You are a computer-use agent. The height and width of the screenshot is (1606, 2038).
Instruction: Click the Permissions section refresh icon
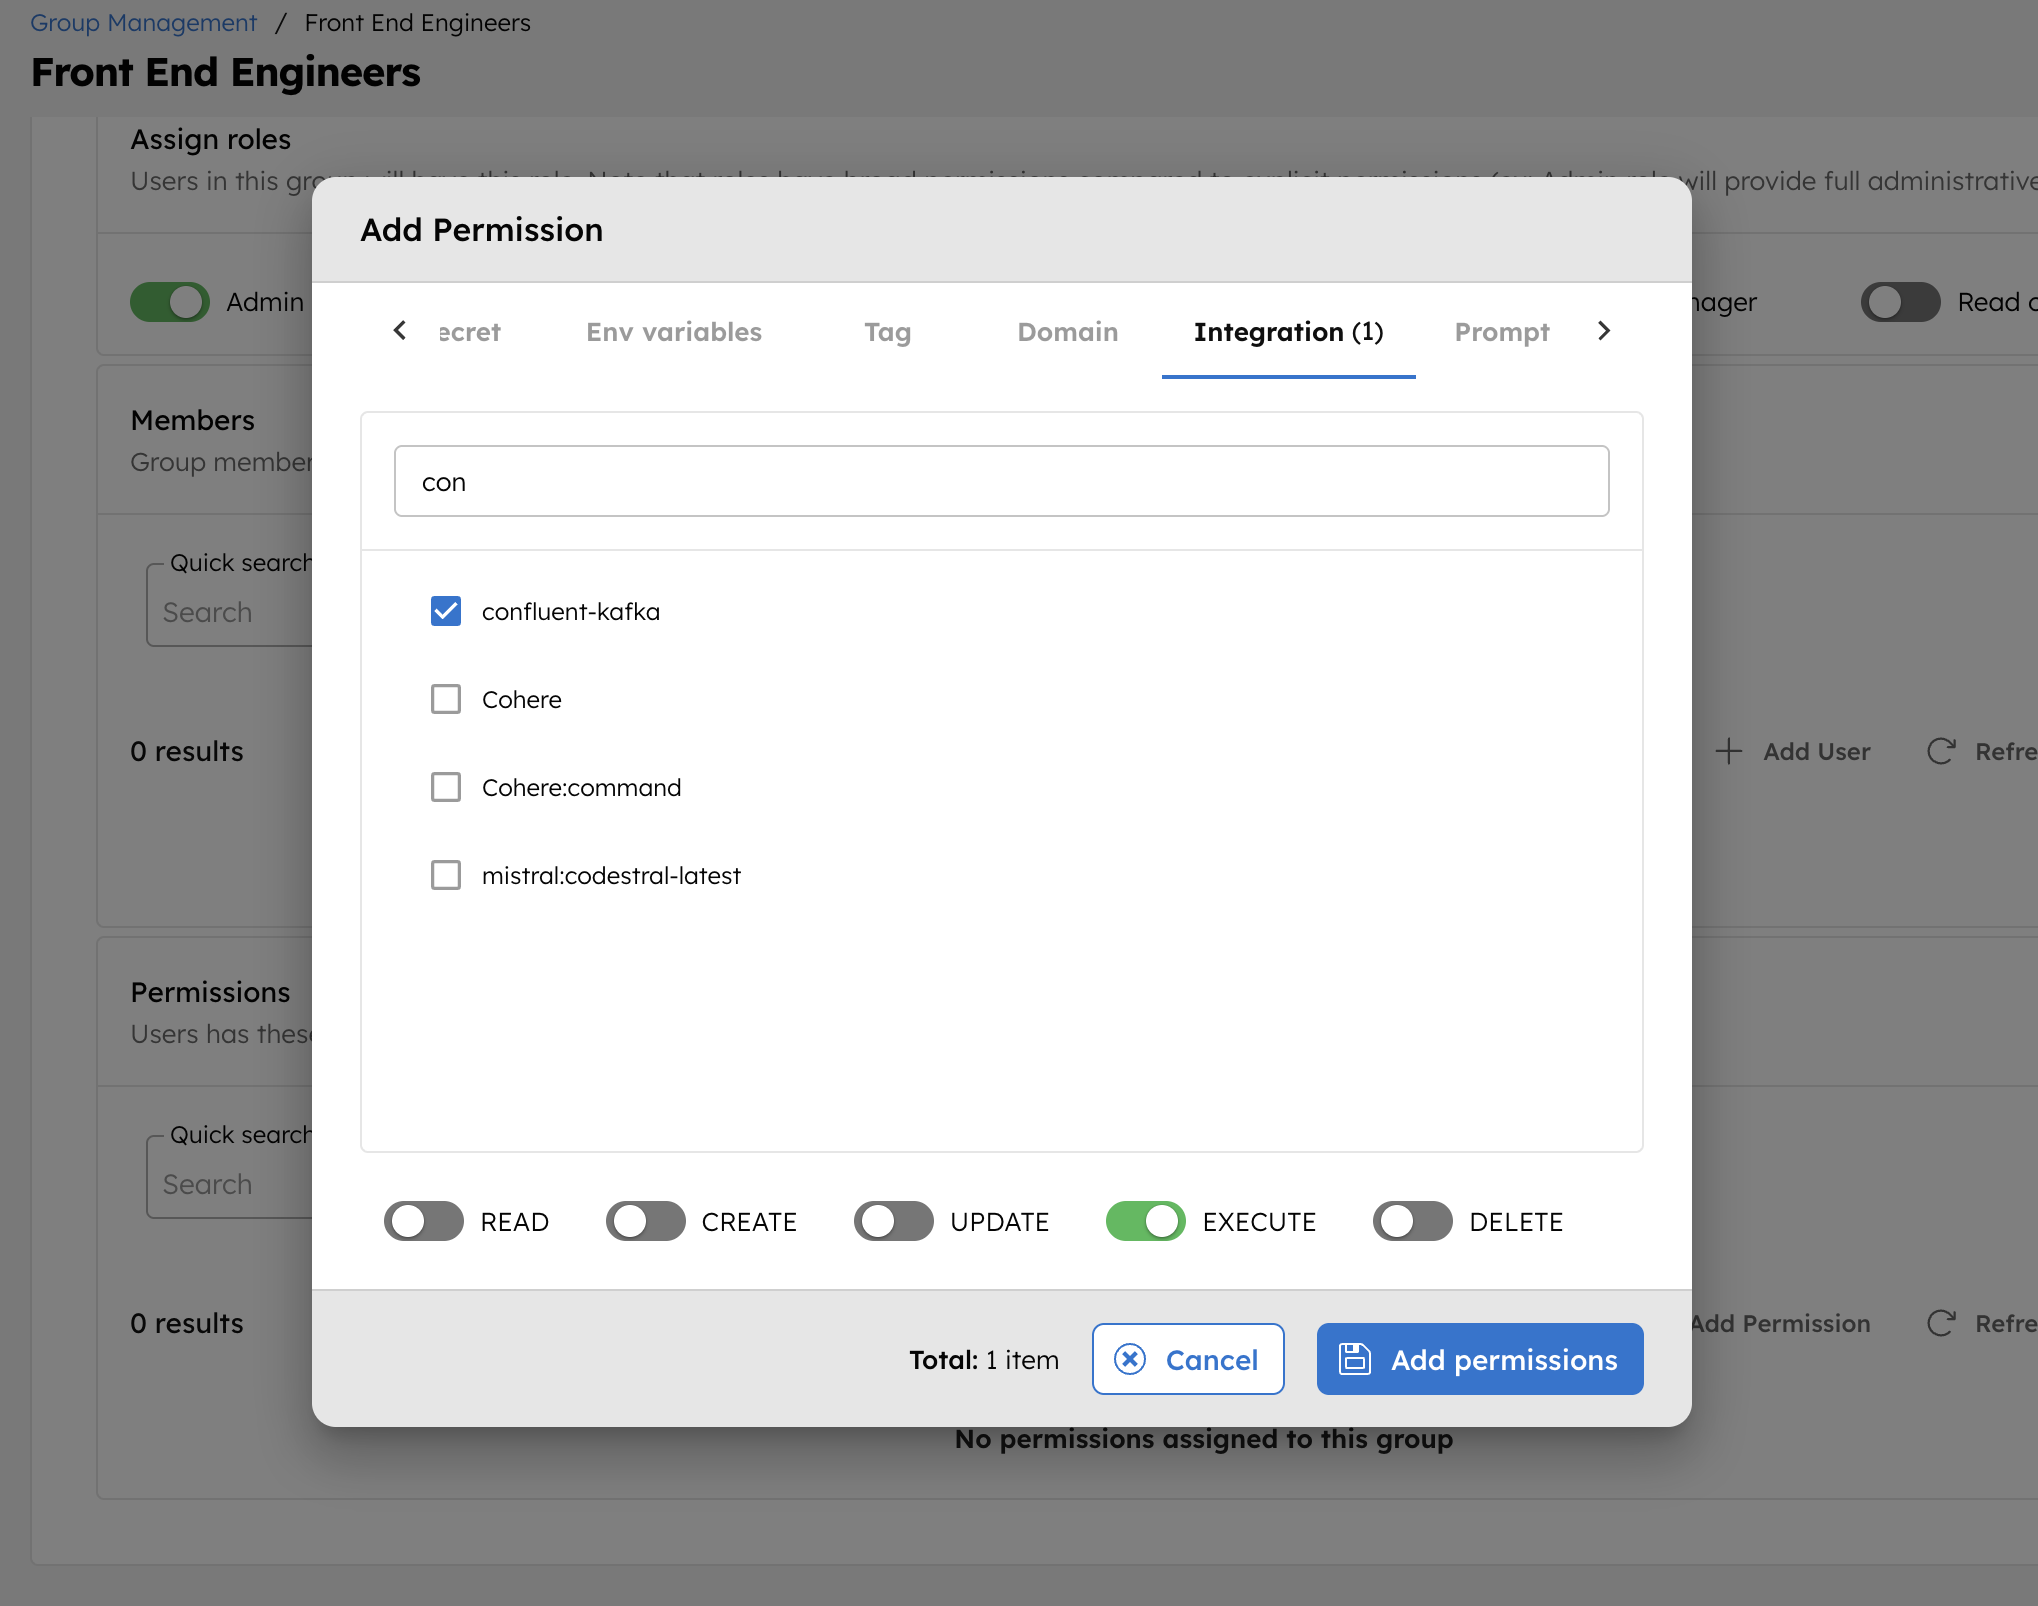[1941, 1323]
